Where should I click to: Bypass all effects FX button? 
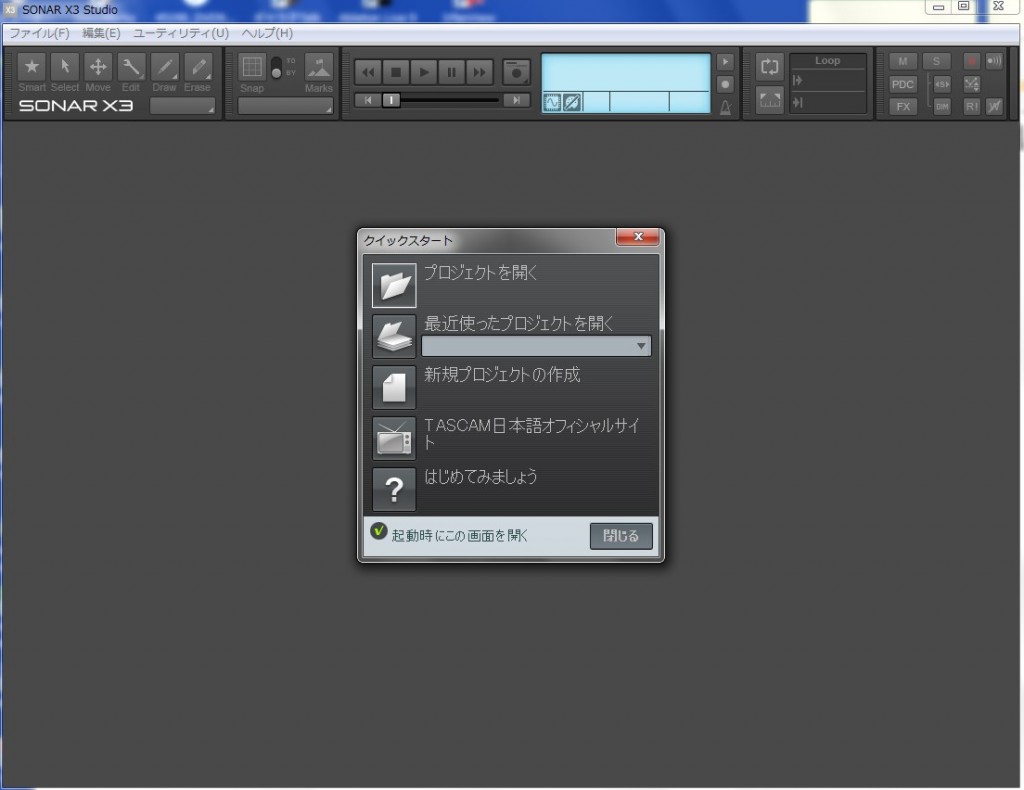(x=903, y=106)
